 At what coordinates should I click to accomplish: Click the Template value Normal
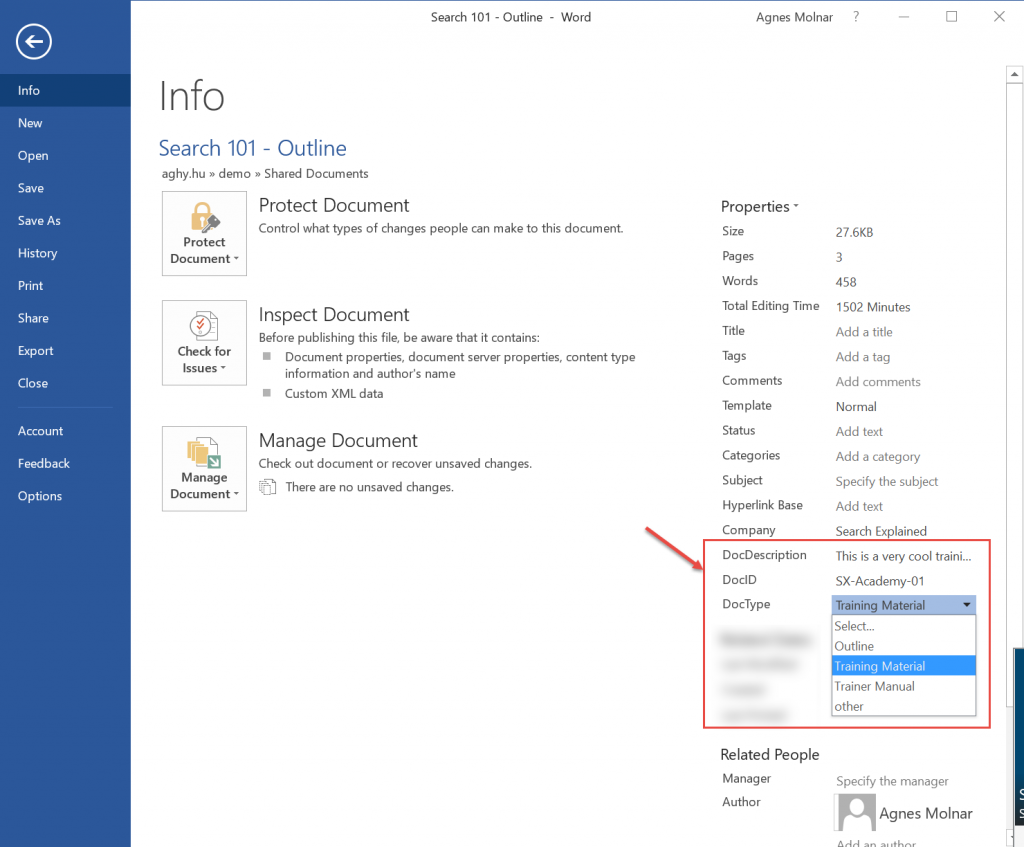coord(856,407)
